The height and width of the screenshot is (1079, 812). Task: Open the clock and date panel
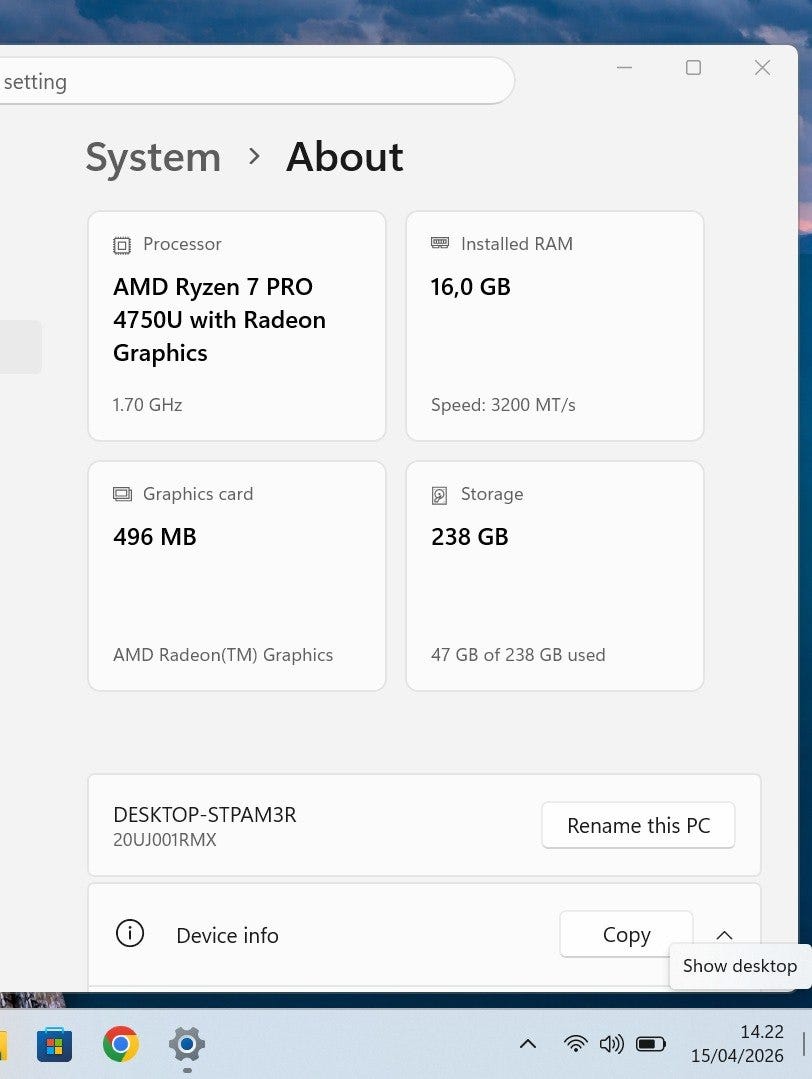(x=737, y=1044)
